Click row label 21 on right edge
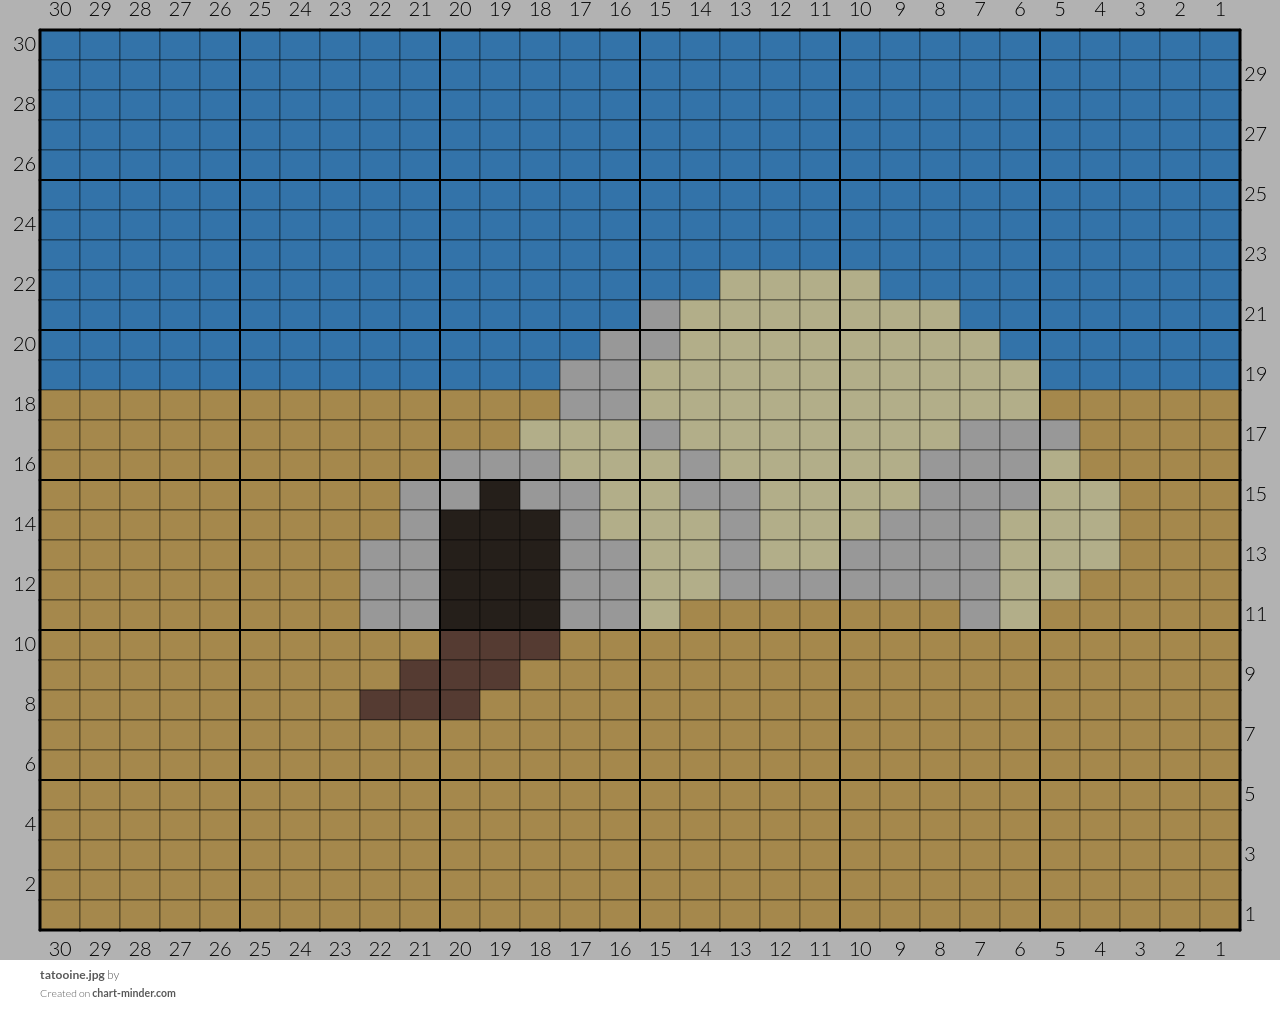1280x1023 pixels. [1256, 314]
